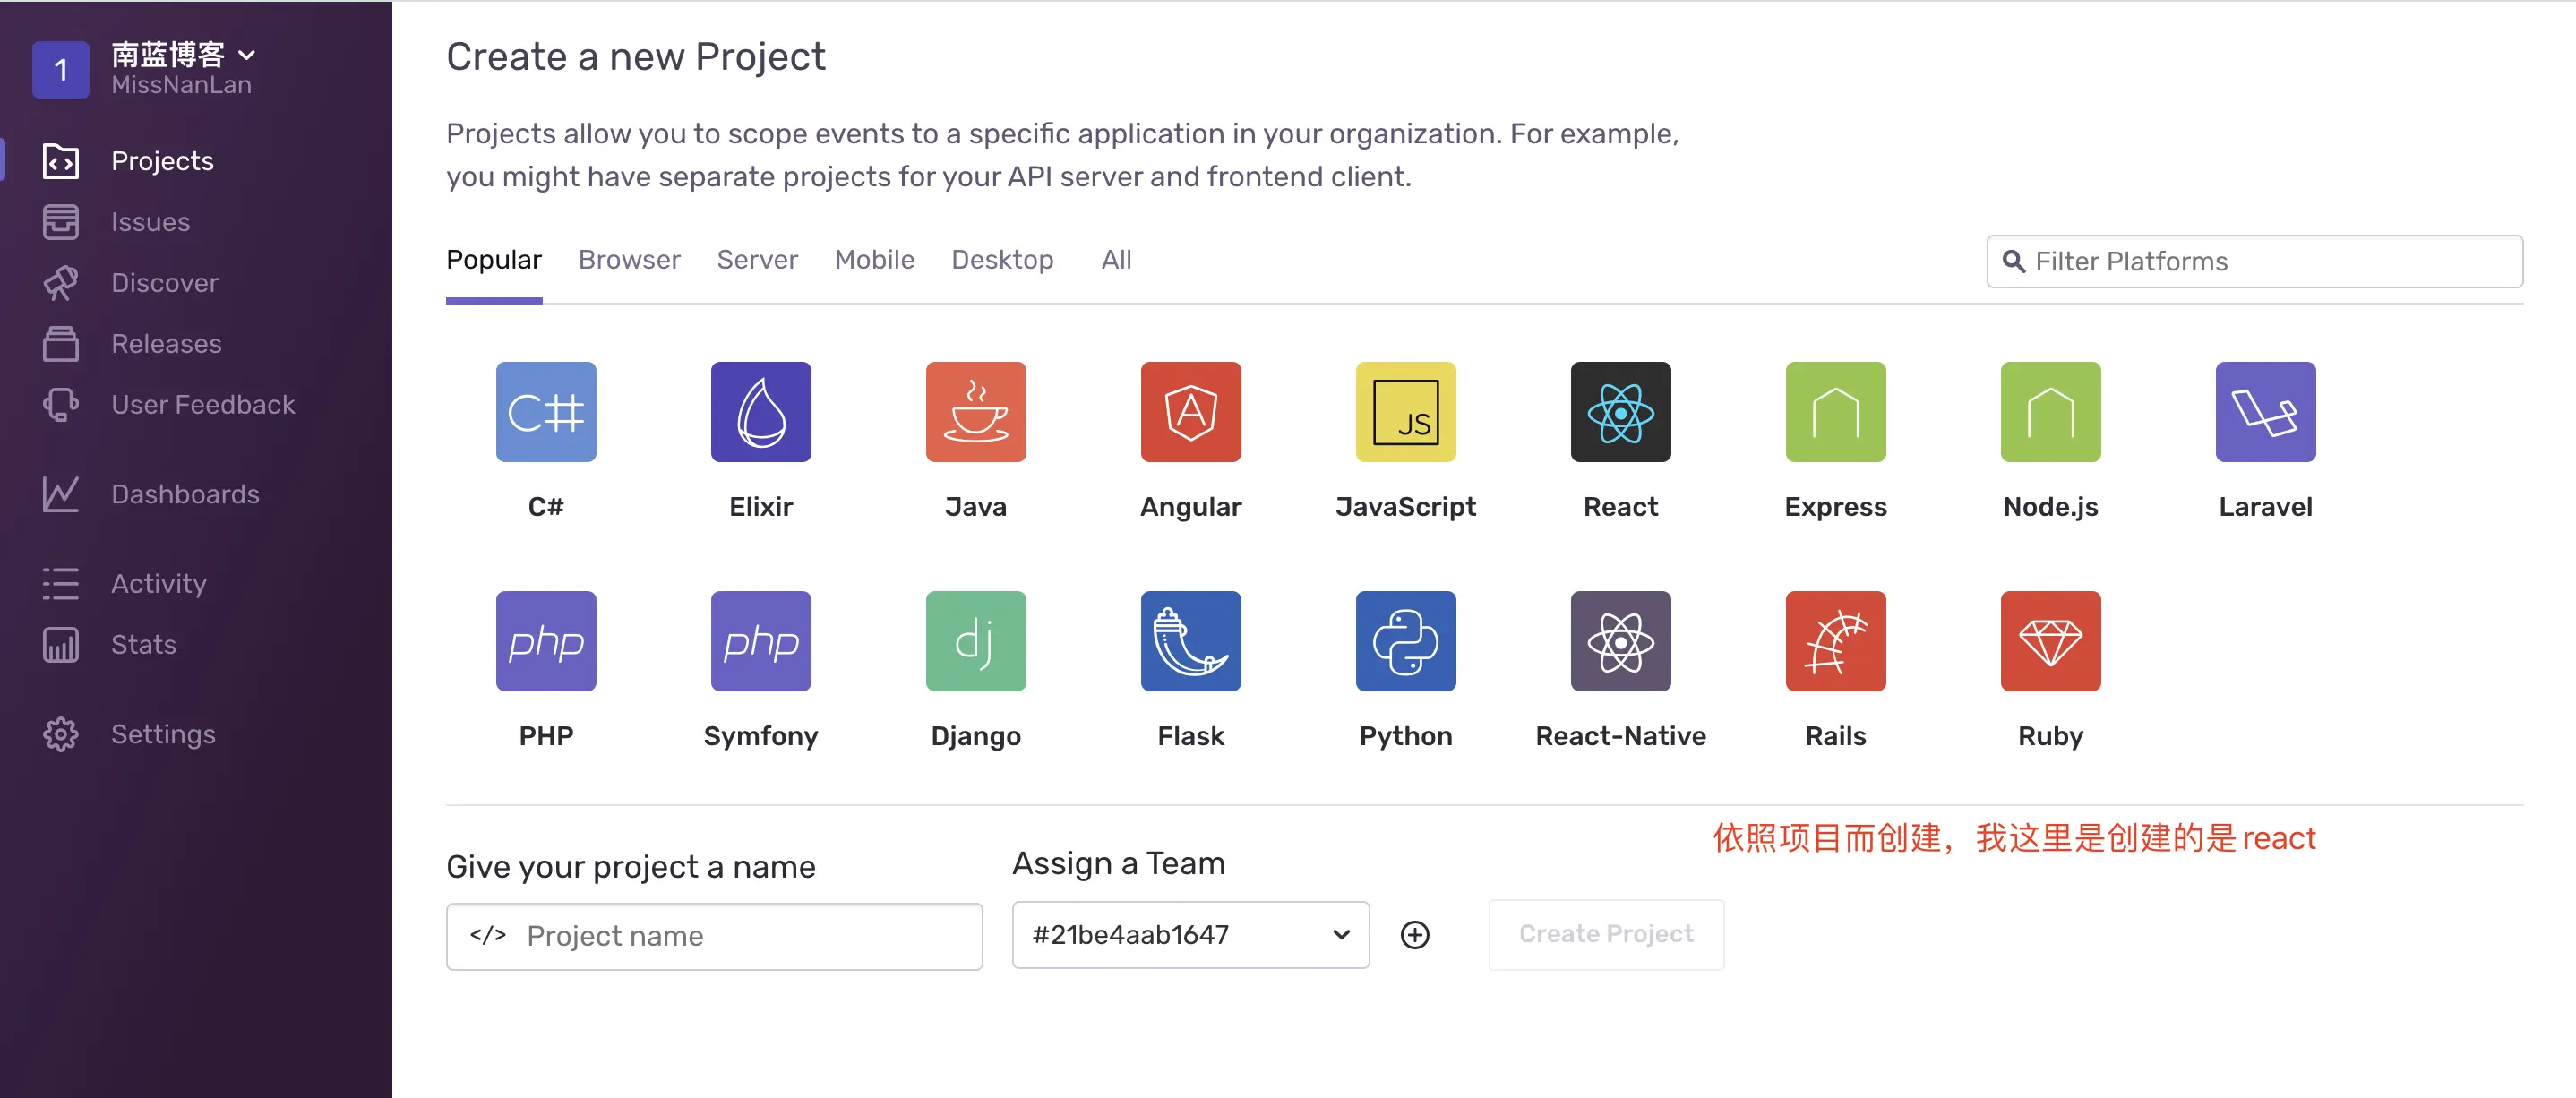Open Settings in the sidebar
Viewport: 2576px width, 1098px height.
(163, 734)
